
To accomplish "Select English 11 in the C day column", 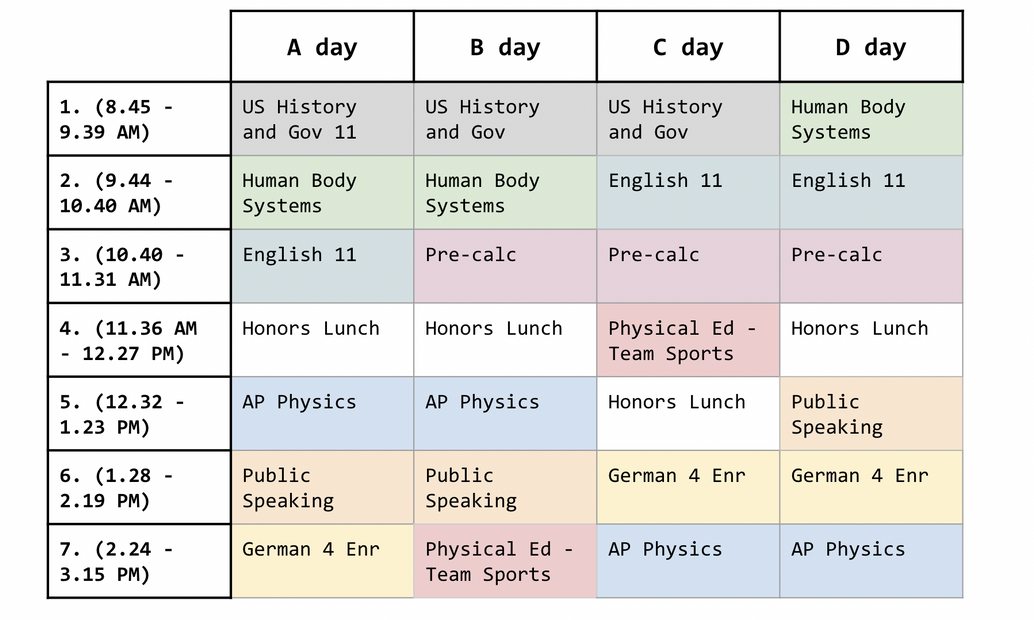I will [x=688, y=193].
